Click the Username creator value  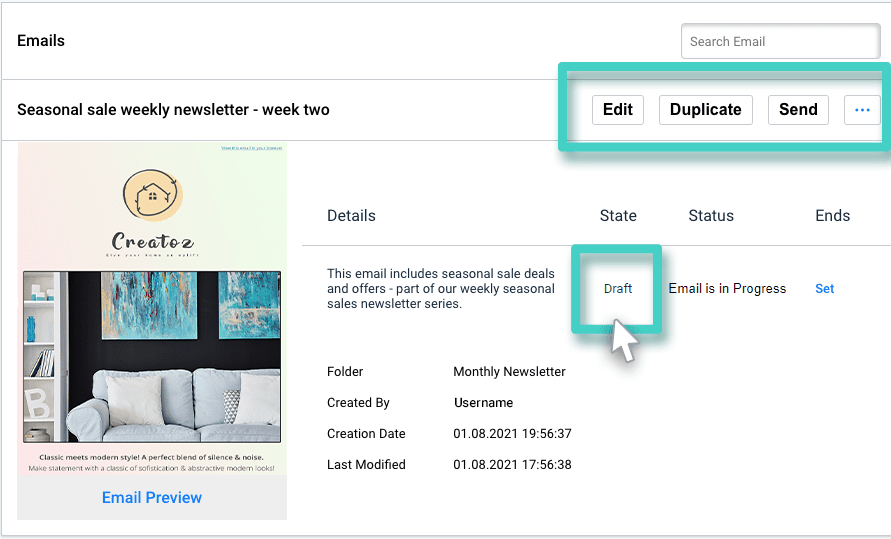483,403
